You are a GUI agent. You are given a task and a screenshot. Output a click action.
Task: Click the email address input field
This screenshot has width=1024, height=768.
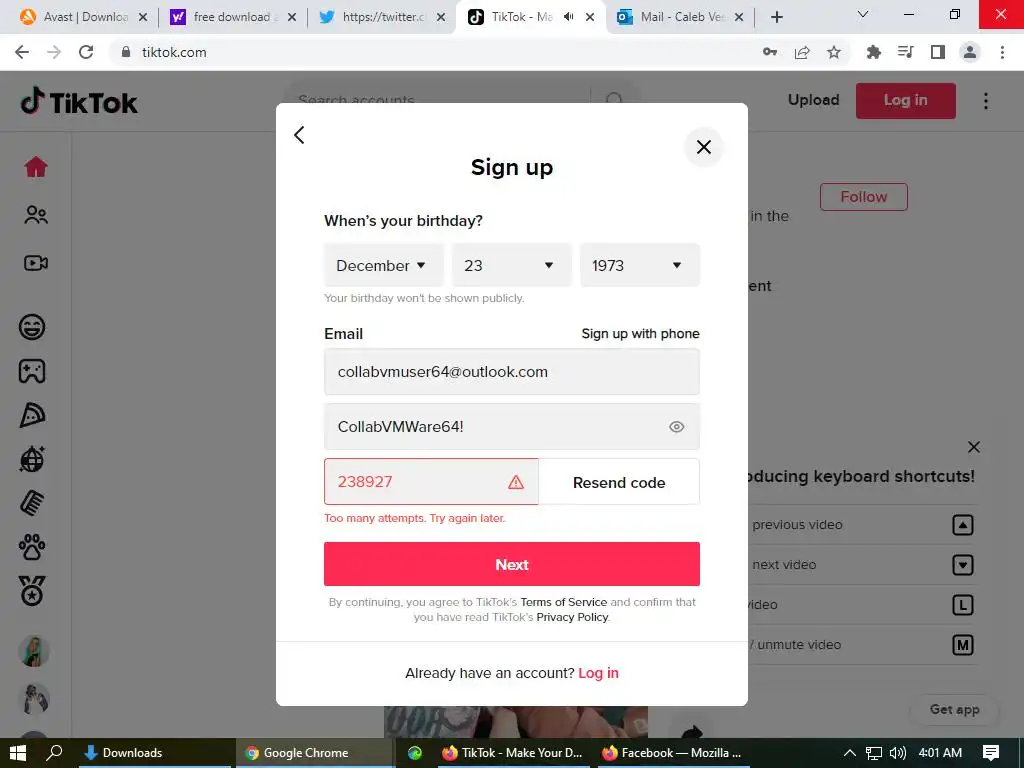(x=511, y=372)
